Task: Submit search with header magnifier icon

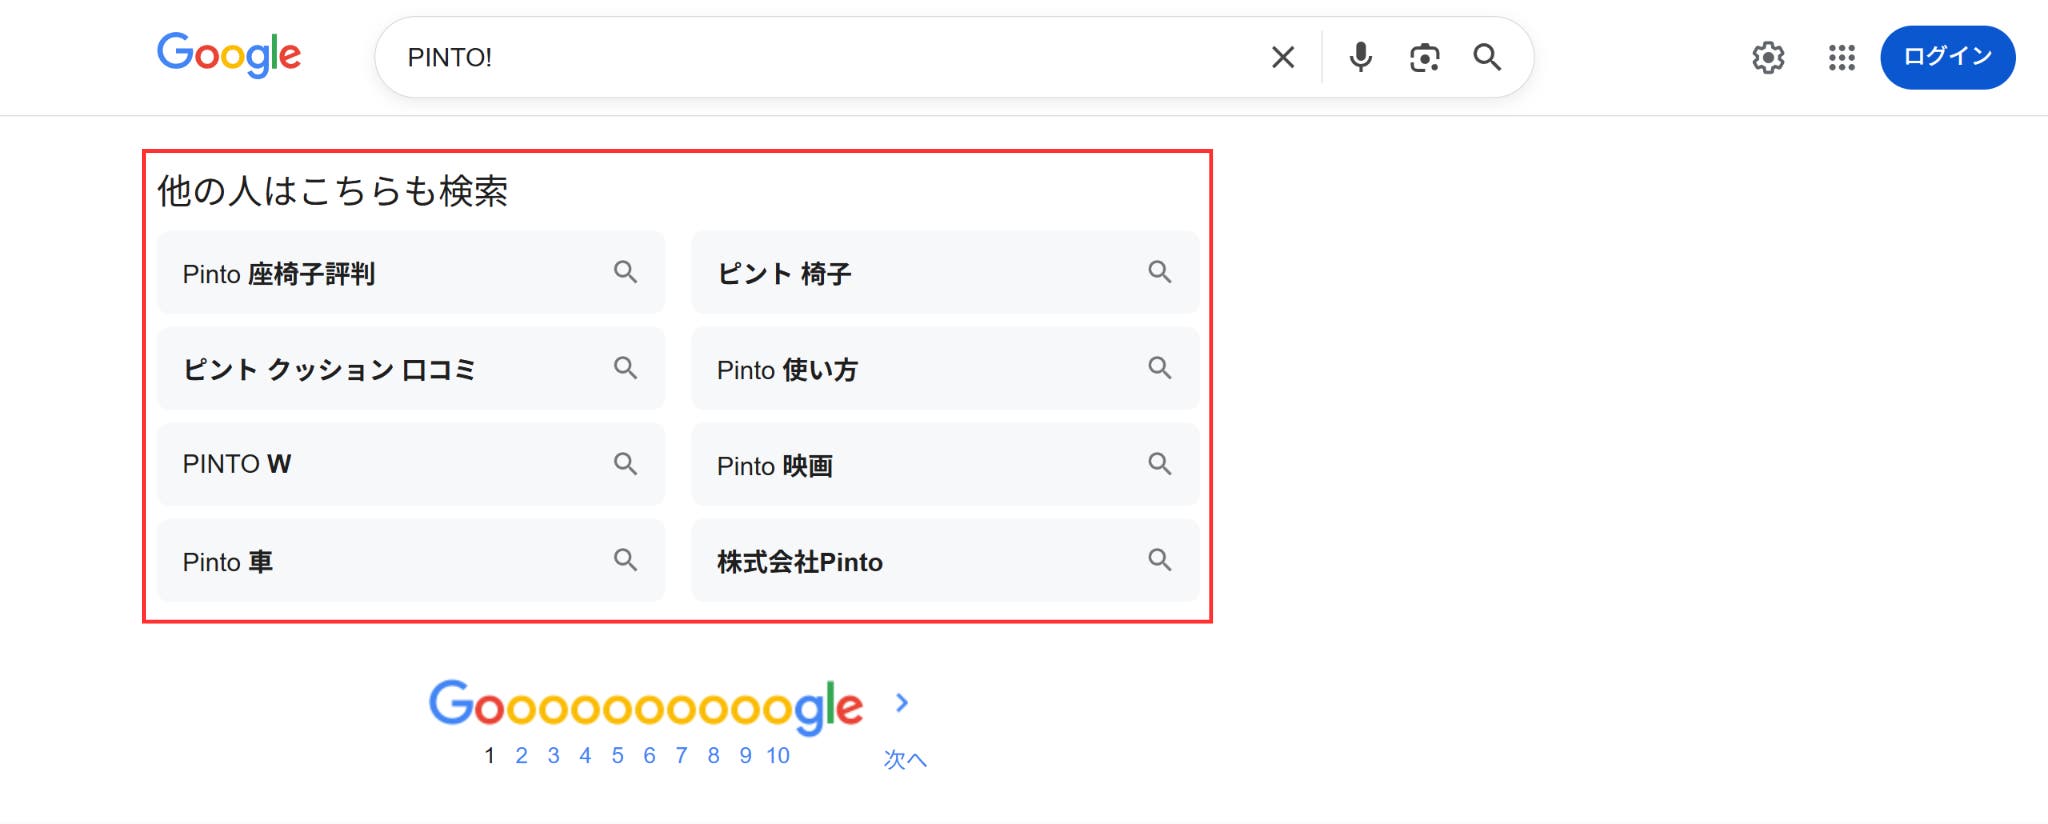Action: 1487,57
